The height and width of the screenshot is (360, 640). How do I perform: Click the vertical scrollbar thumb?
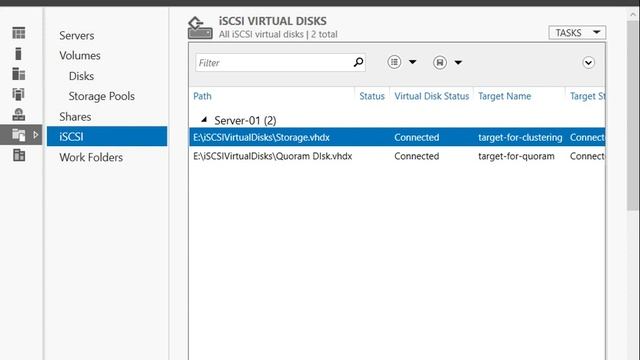[x=633, y=116]
